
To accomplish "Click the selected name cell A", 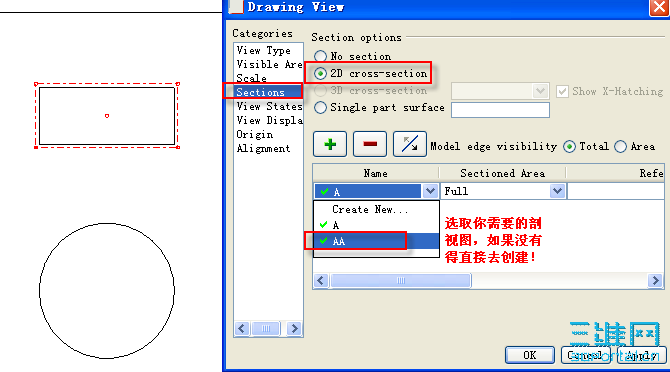I will tap(367, 191).
